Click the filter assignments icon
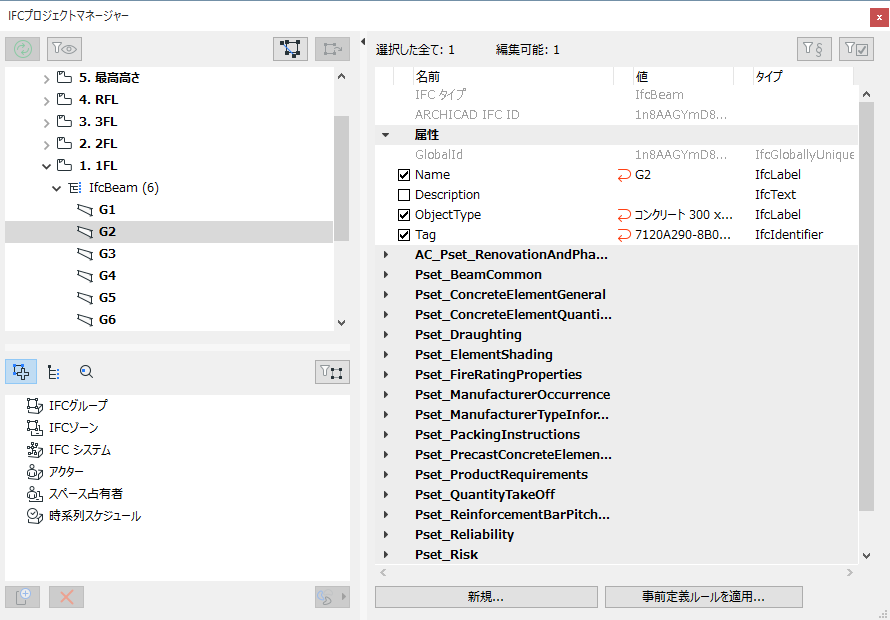Screen dimensions: 890x620 [333, 372]
